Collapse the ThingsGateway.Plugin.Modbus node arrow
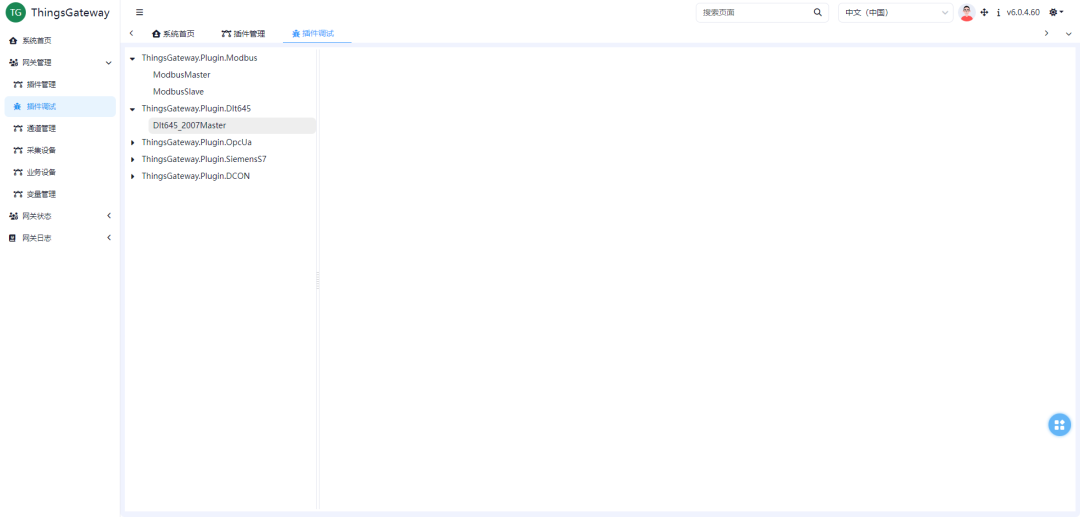The height and width of the screenshot is (517, 1080). (x=132, y=59)
